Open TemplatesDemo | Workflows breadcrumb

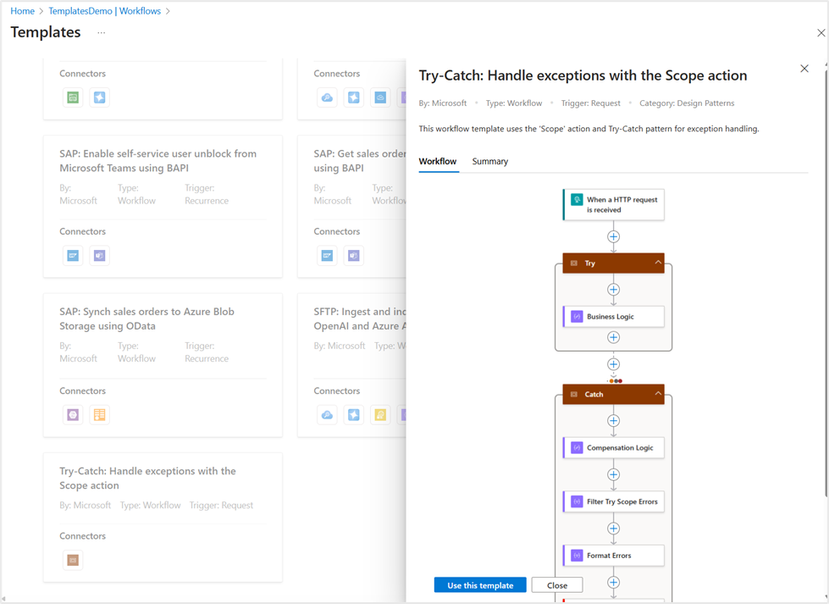pos(105,11)
